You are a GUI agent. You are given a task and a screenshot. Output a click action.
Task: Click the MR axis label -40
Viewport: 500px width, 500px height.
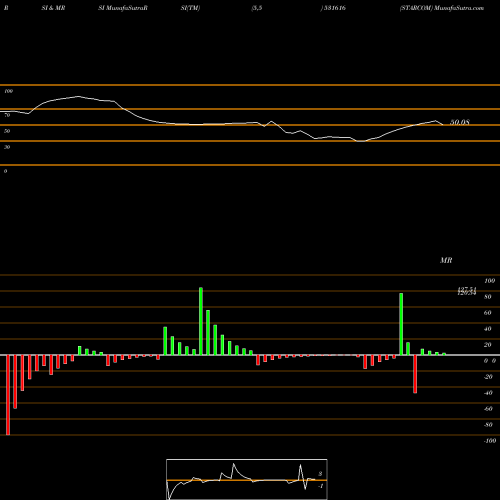coord(488,393)
